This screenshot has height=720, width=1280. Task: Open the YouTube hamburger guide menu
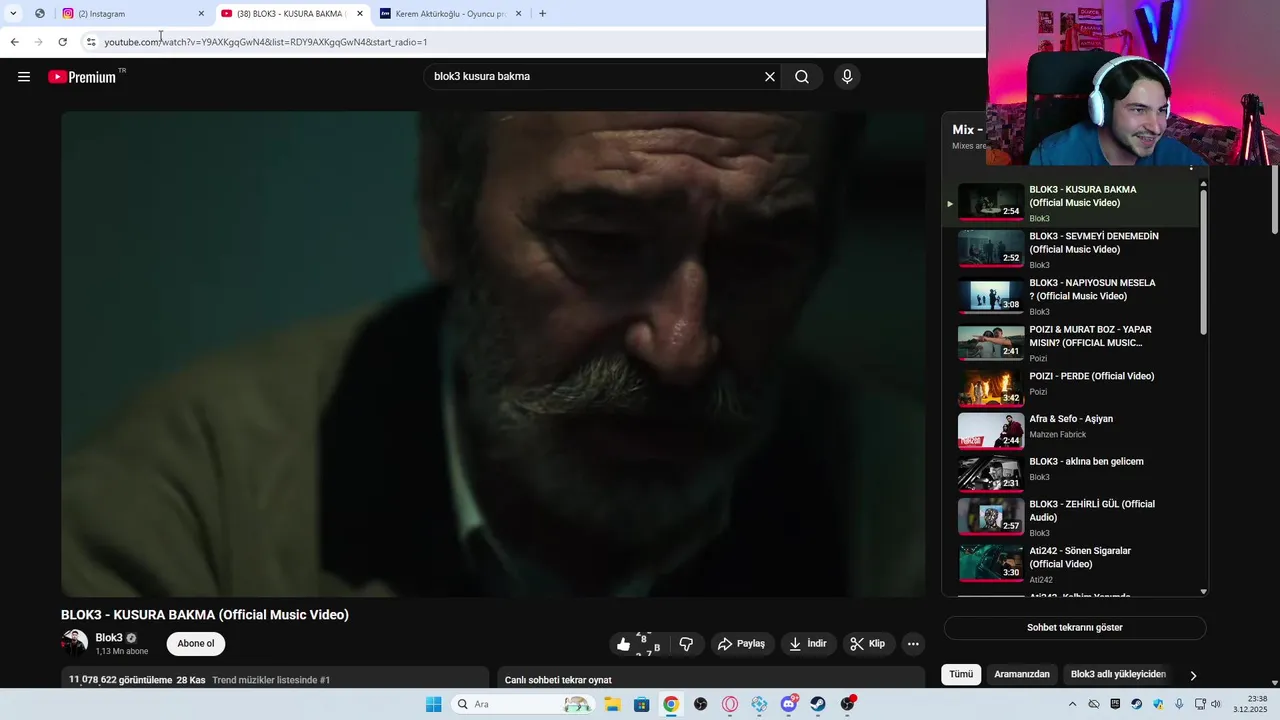(24, 77)
